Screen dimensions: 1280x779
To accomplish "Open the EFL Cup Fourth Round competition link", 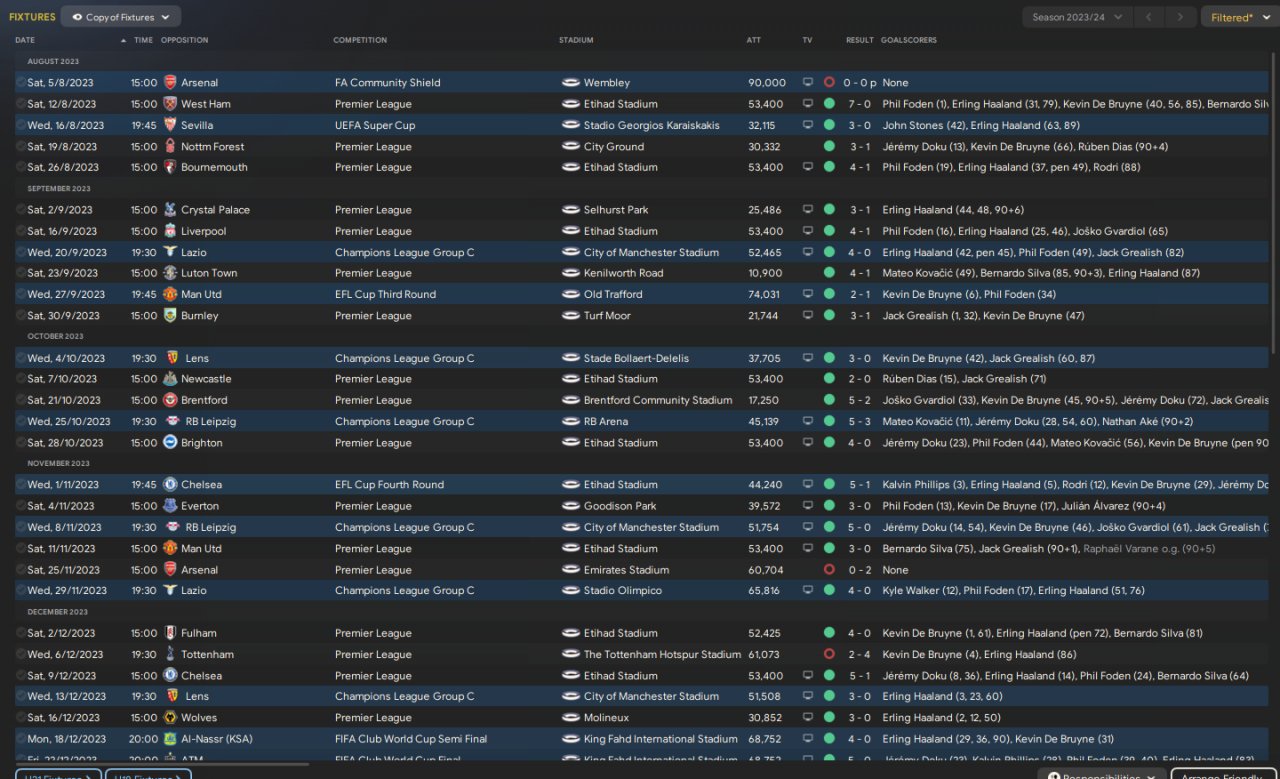I will (389, 485).
